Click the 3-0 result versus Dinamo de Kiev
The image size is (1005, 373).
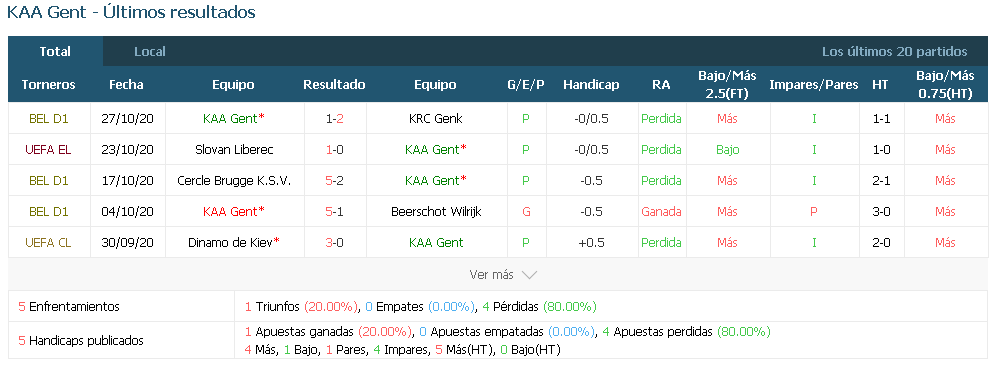(335, 242)
